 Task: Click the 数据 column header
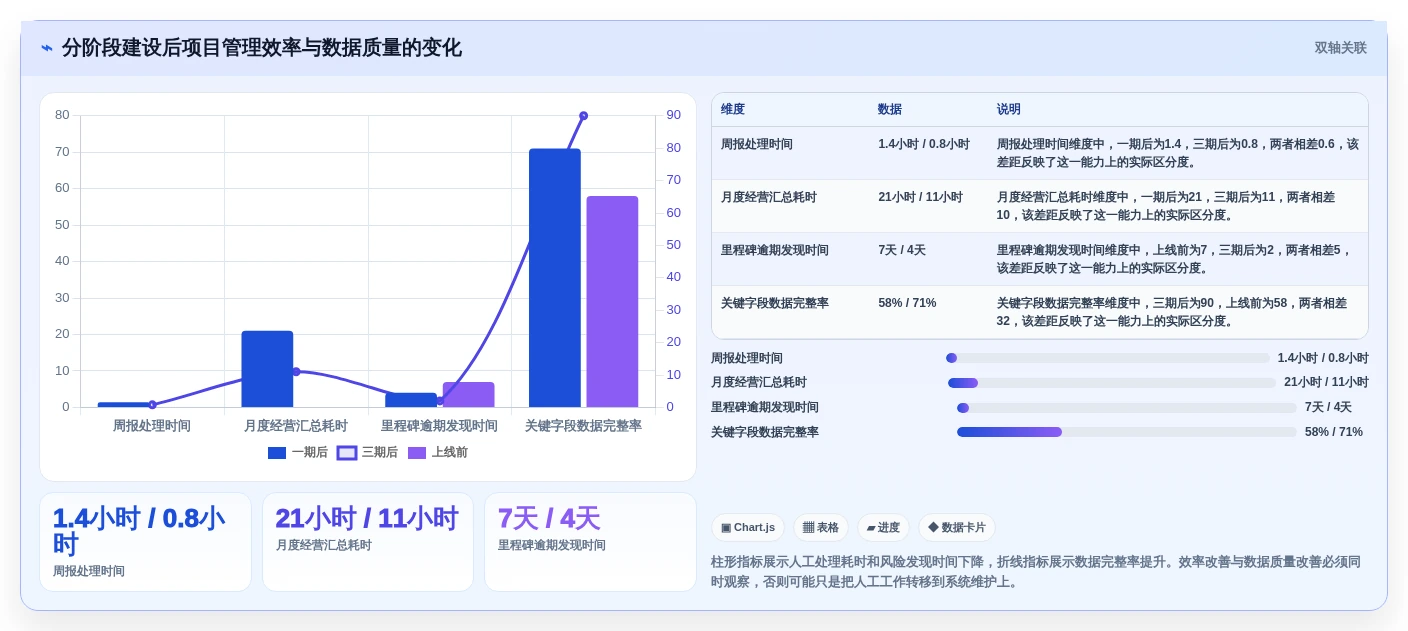coord(890,110)
